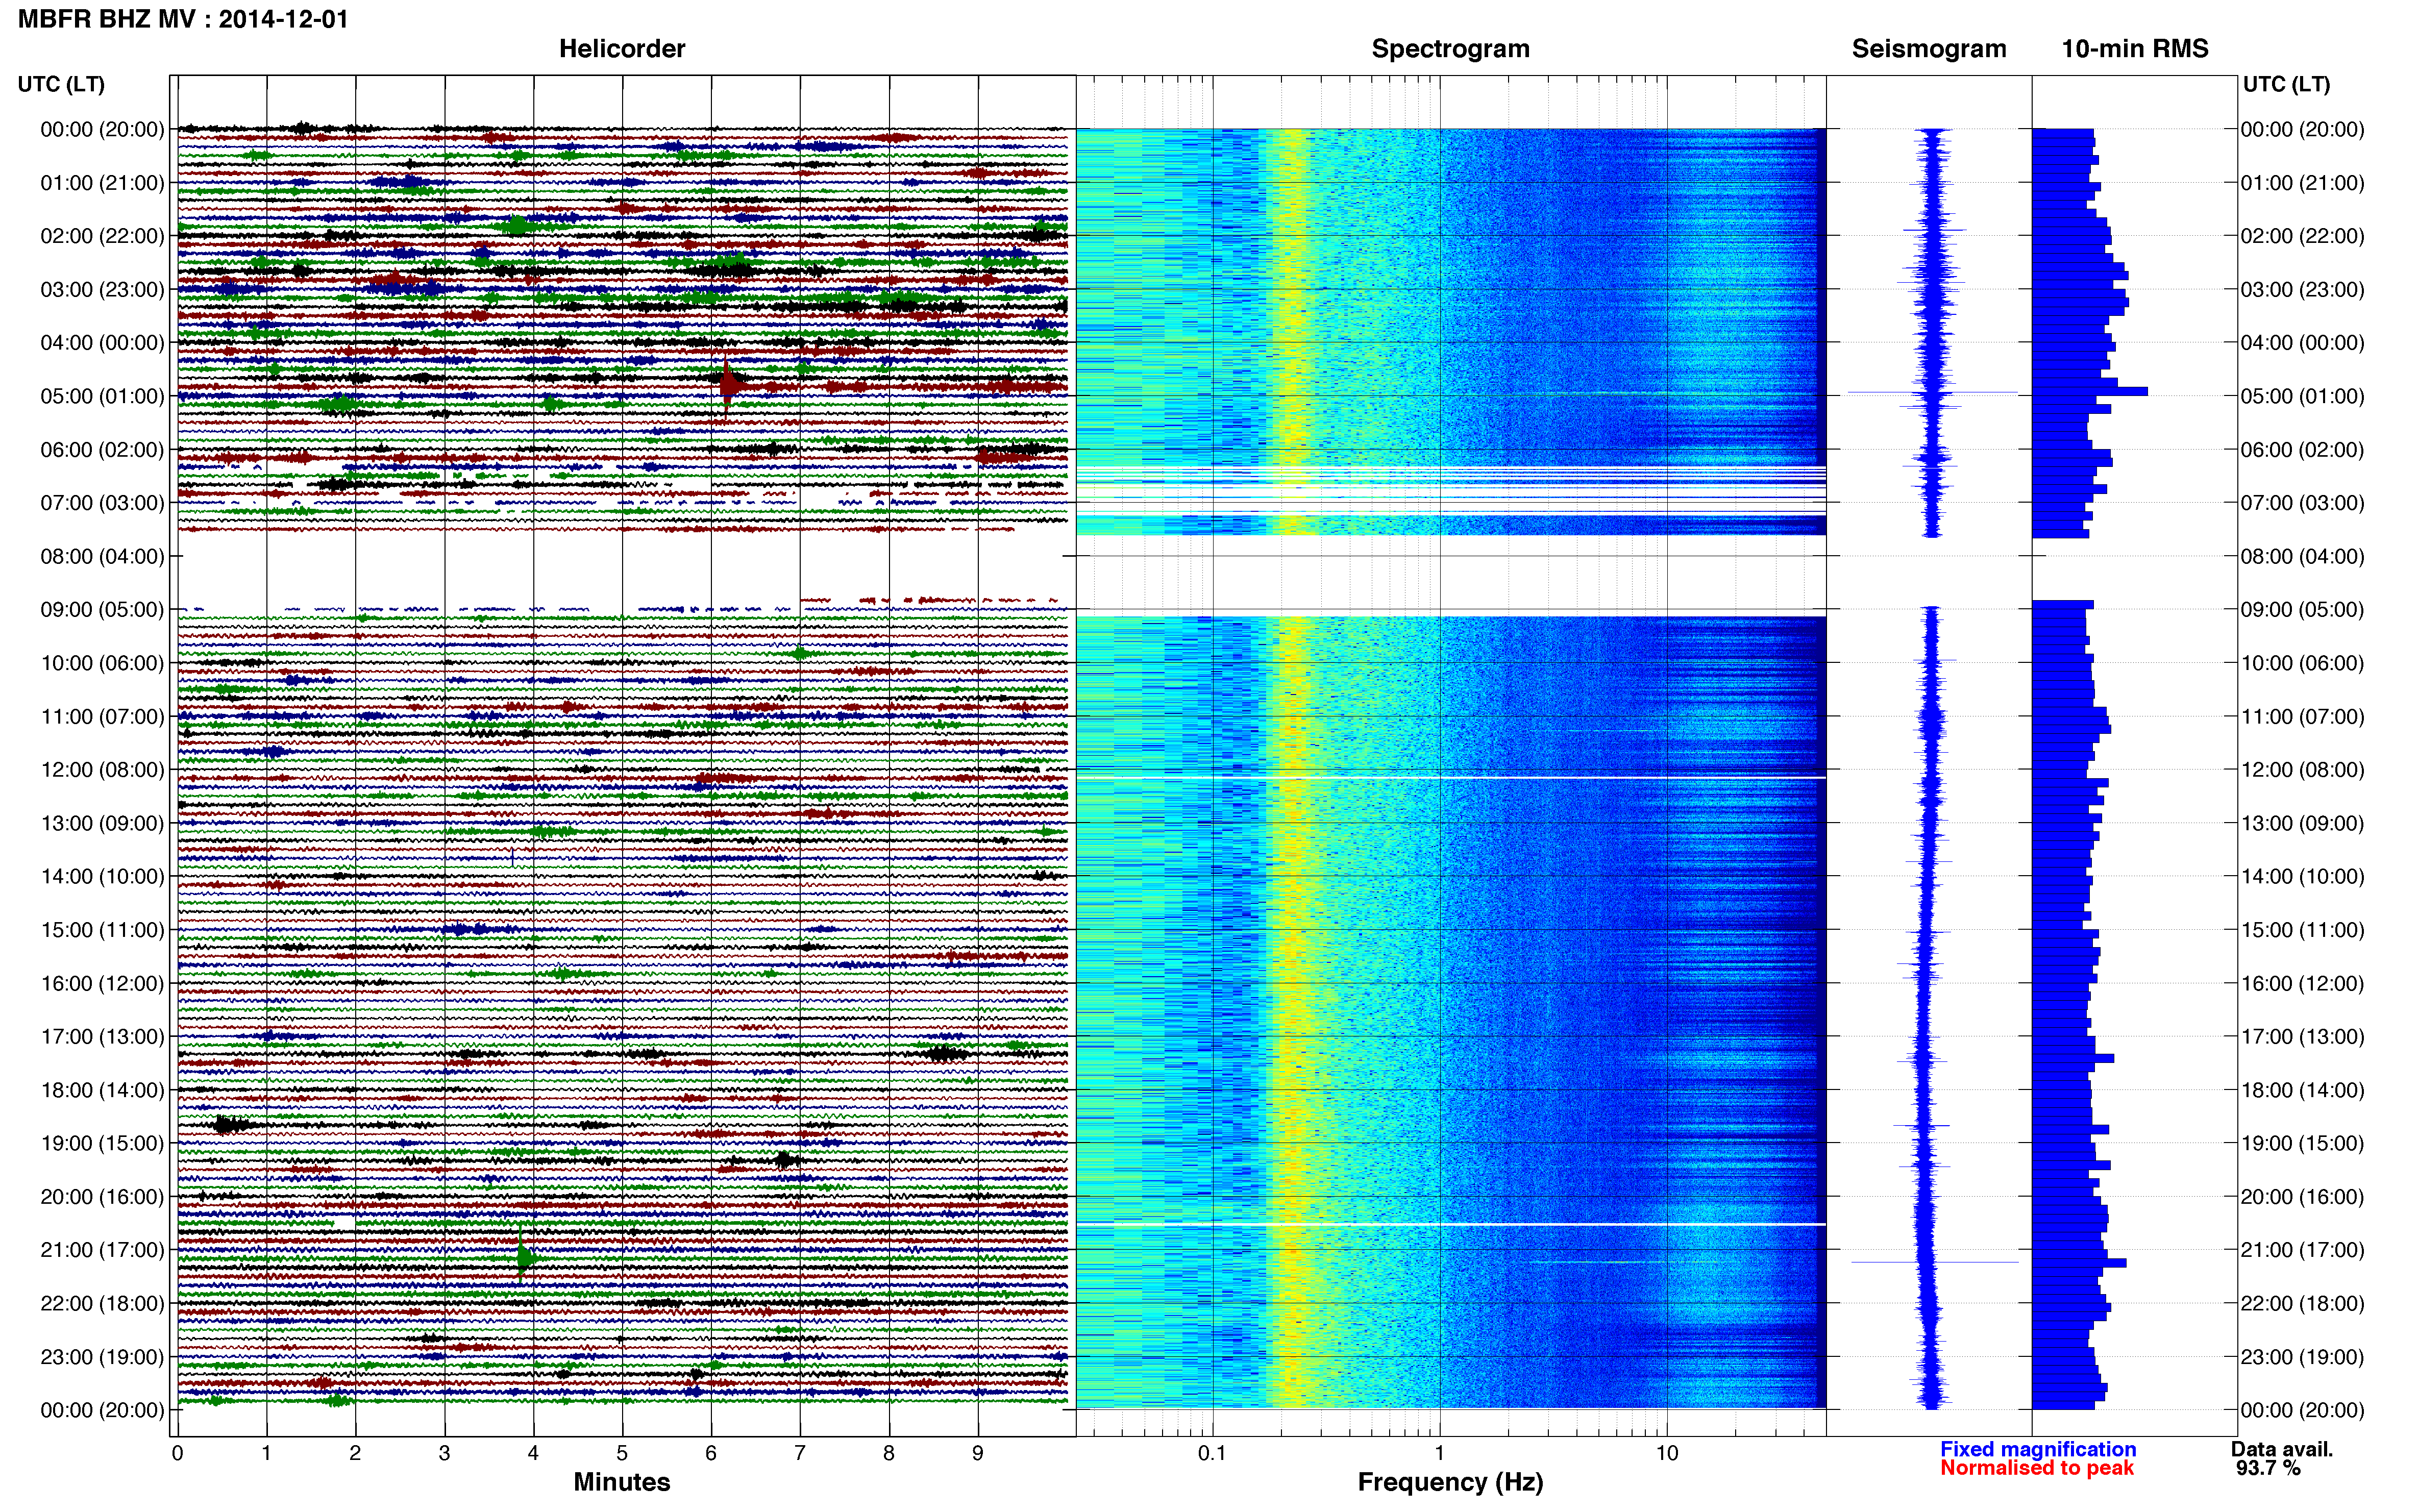Click left time label 21:00 (17:00)
This screenshot has width=2419, height=1512.
[102, 1250]
